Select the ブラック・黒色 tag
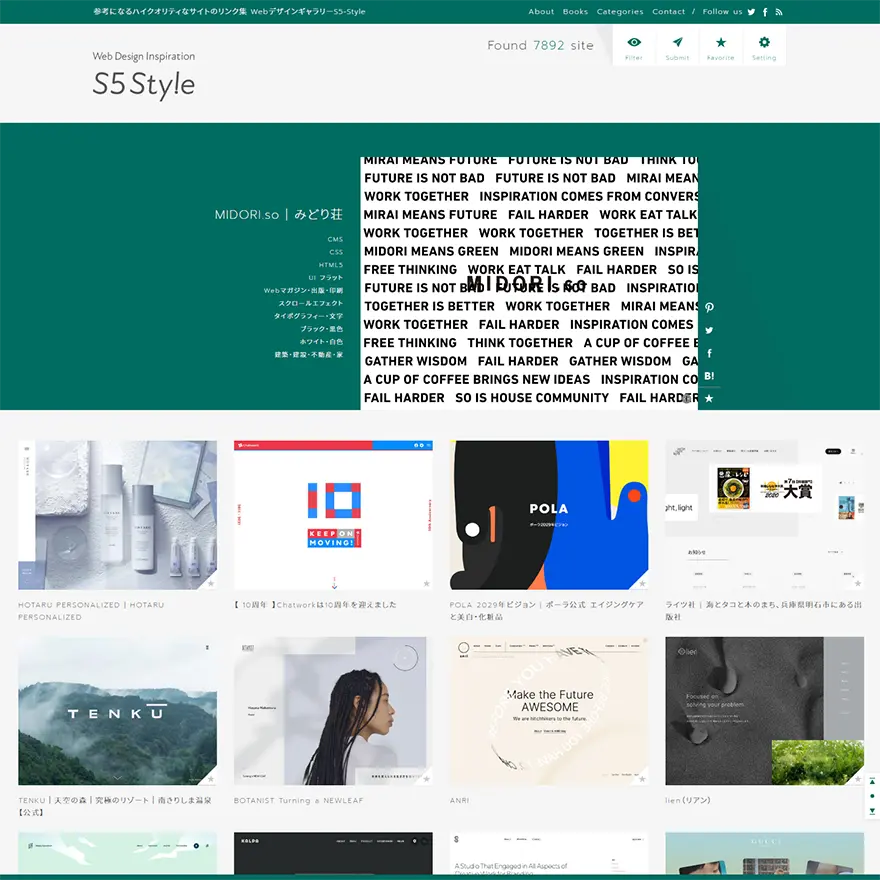The width and height of the screenshot is (880, 880). point(322,329)
